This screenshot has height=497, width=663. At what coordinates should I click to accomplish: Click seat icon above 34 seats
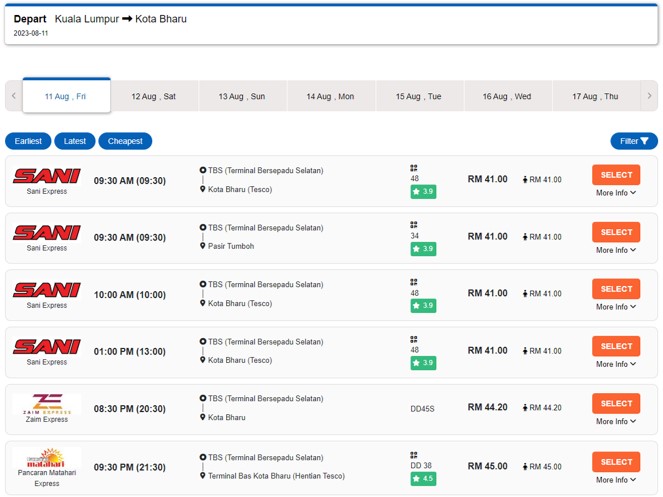(414, 226)
